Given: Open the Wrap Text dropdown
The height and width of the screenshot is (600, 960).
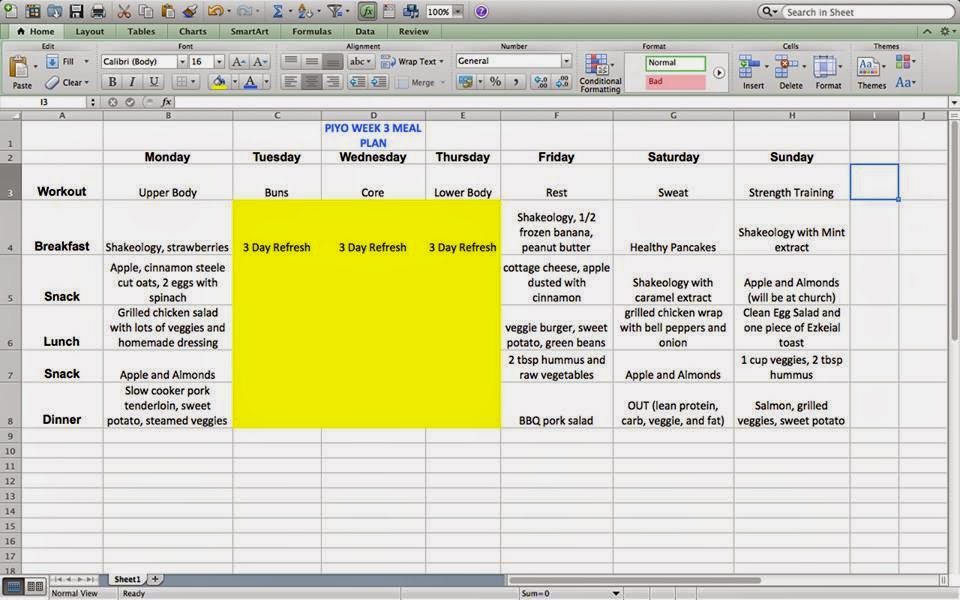Looking at the screenshot, I should point(441,61).
